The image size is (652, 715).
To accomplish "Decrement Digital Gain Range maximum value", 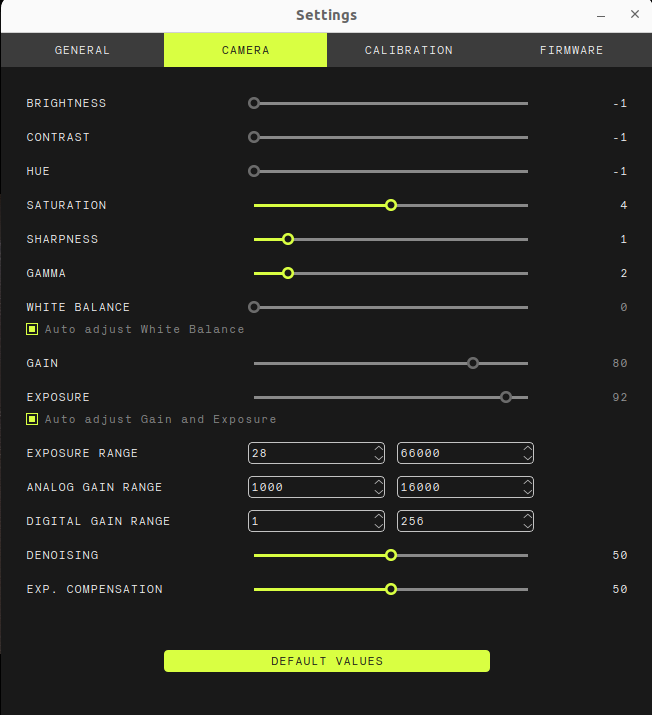I will 527,526.
